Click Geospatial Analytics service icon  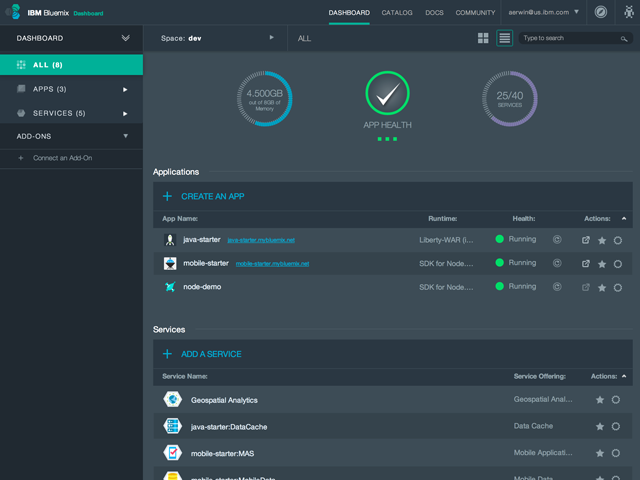(172, 399)
